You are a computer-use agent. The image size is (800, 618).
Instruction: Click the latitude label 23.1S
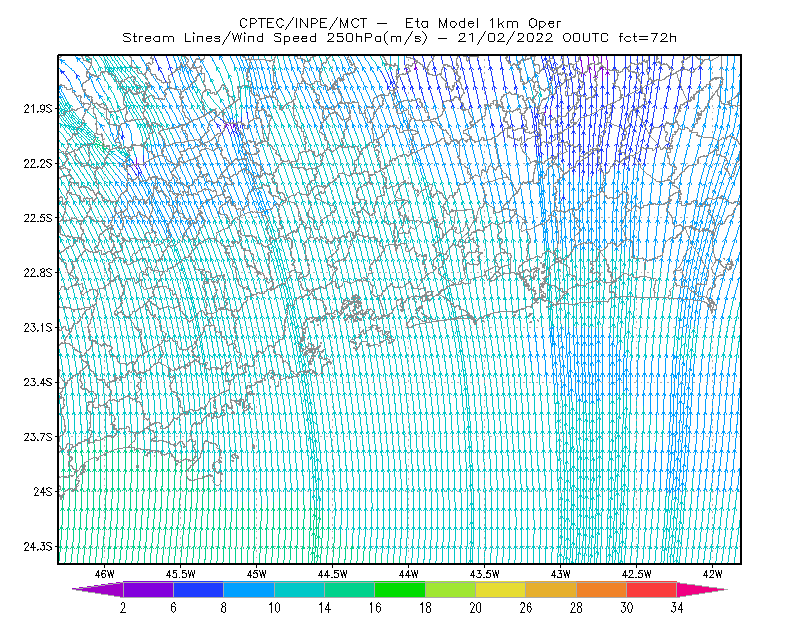[38, 327]
